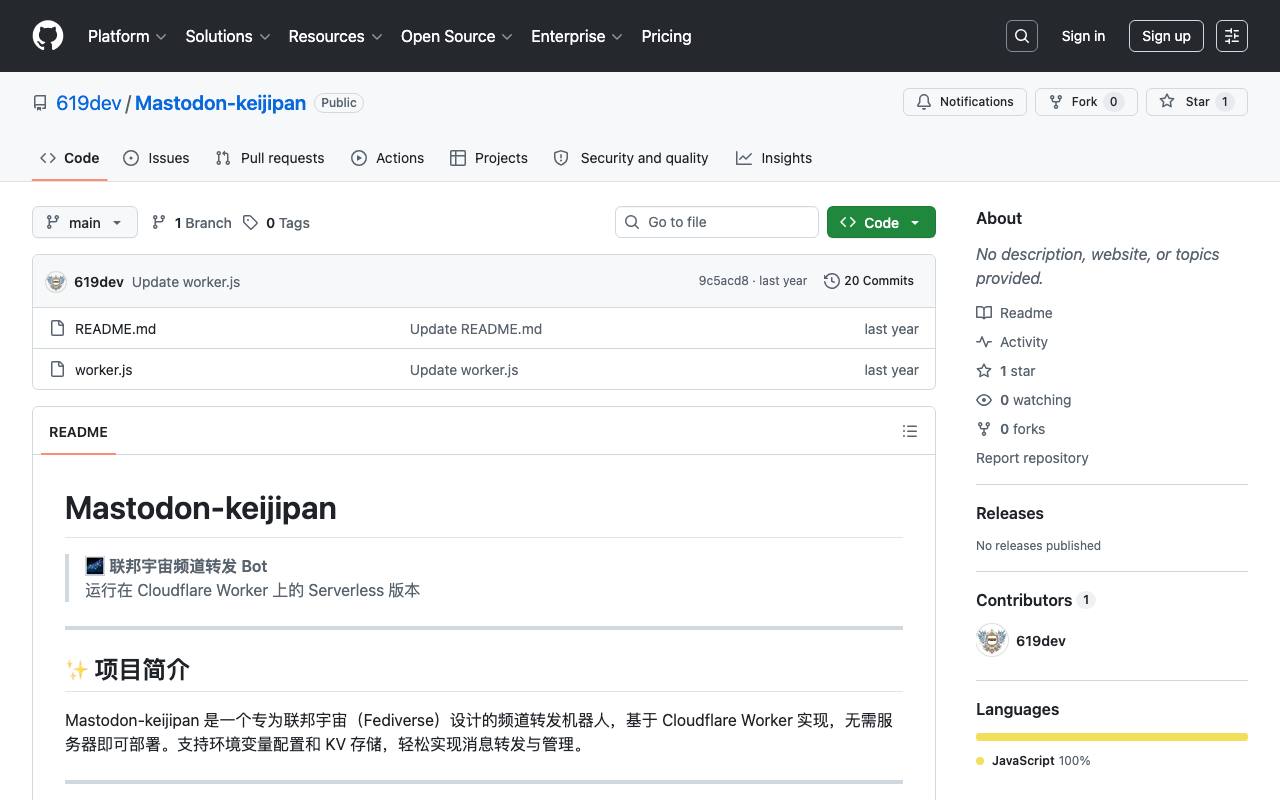This screenshot has width=1280, height=800.
Task: Open the Releases heading link
Action: [x=1009, y=513]
